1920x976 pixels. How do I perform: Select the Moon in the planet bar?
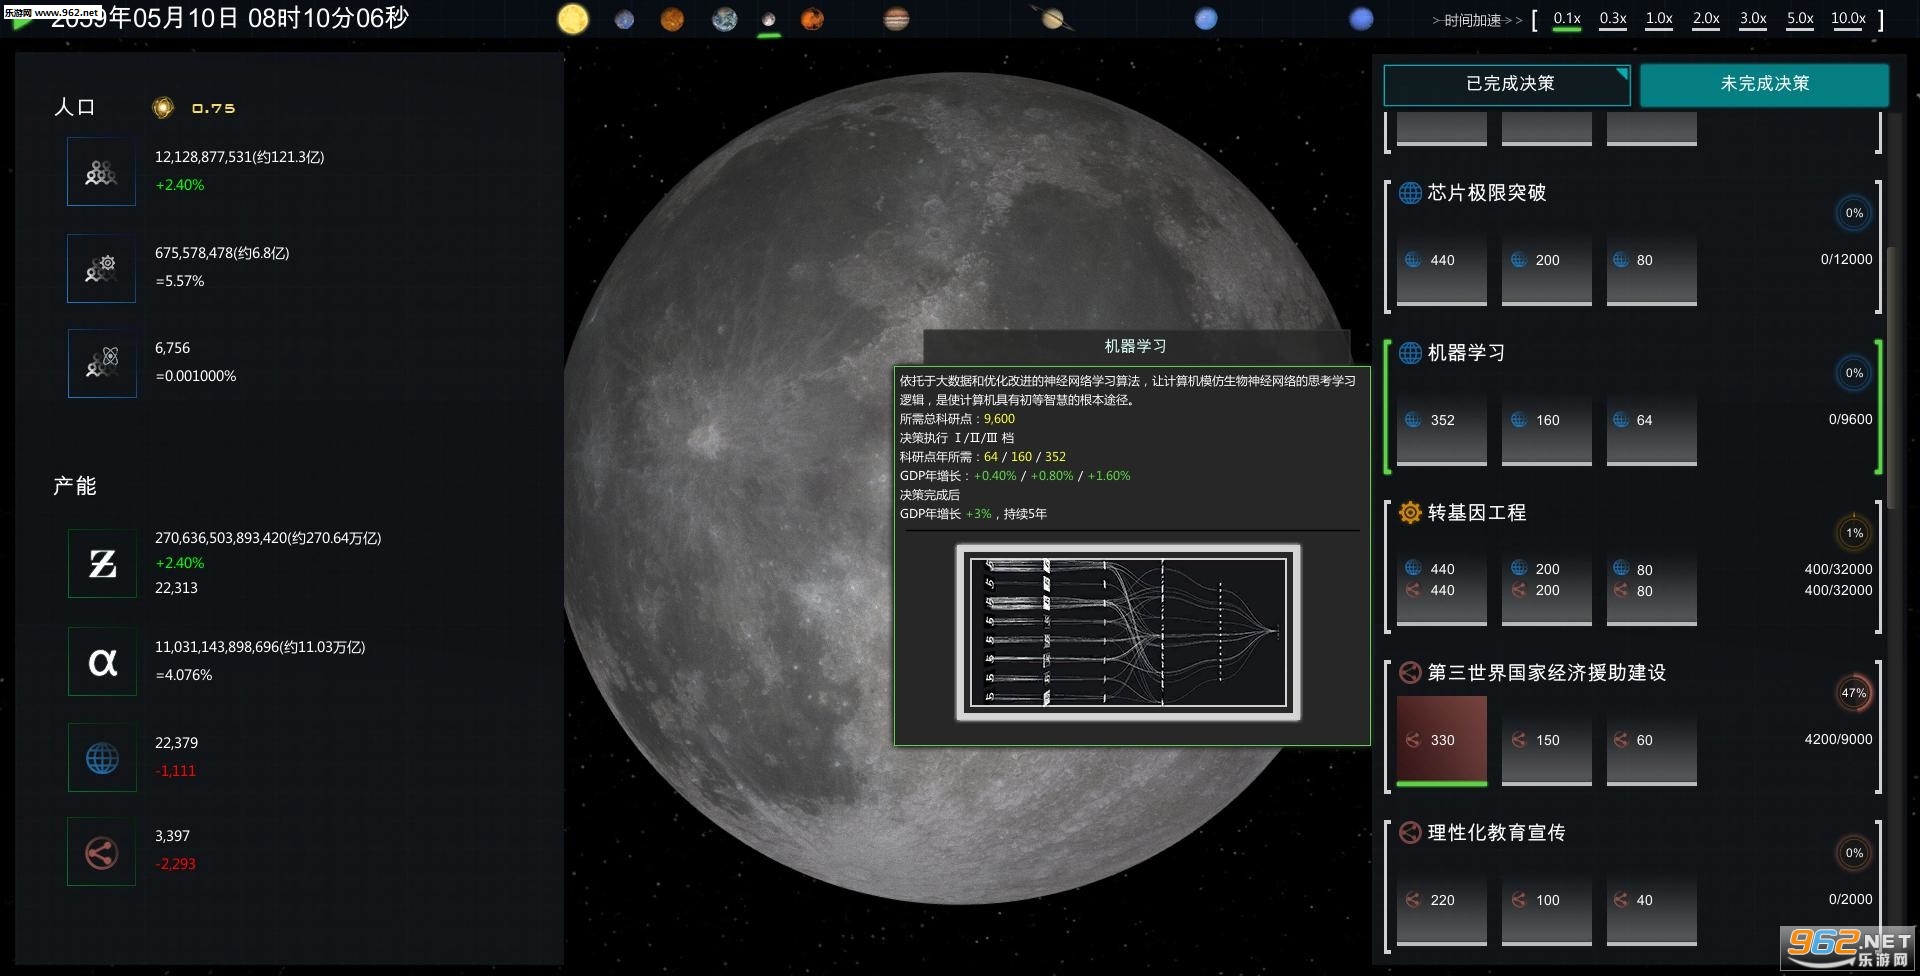point(768,19)
